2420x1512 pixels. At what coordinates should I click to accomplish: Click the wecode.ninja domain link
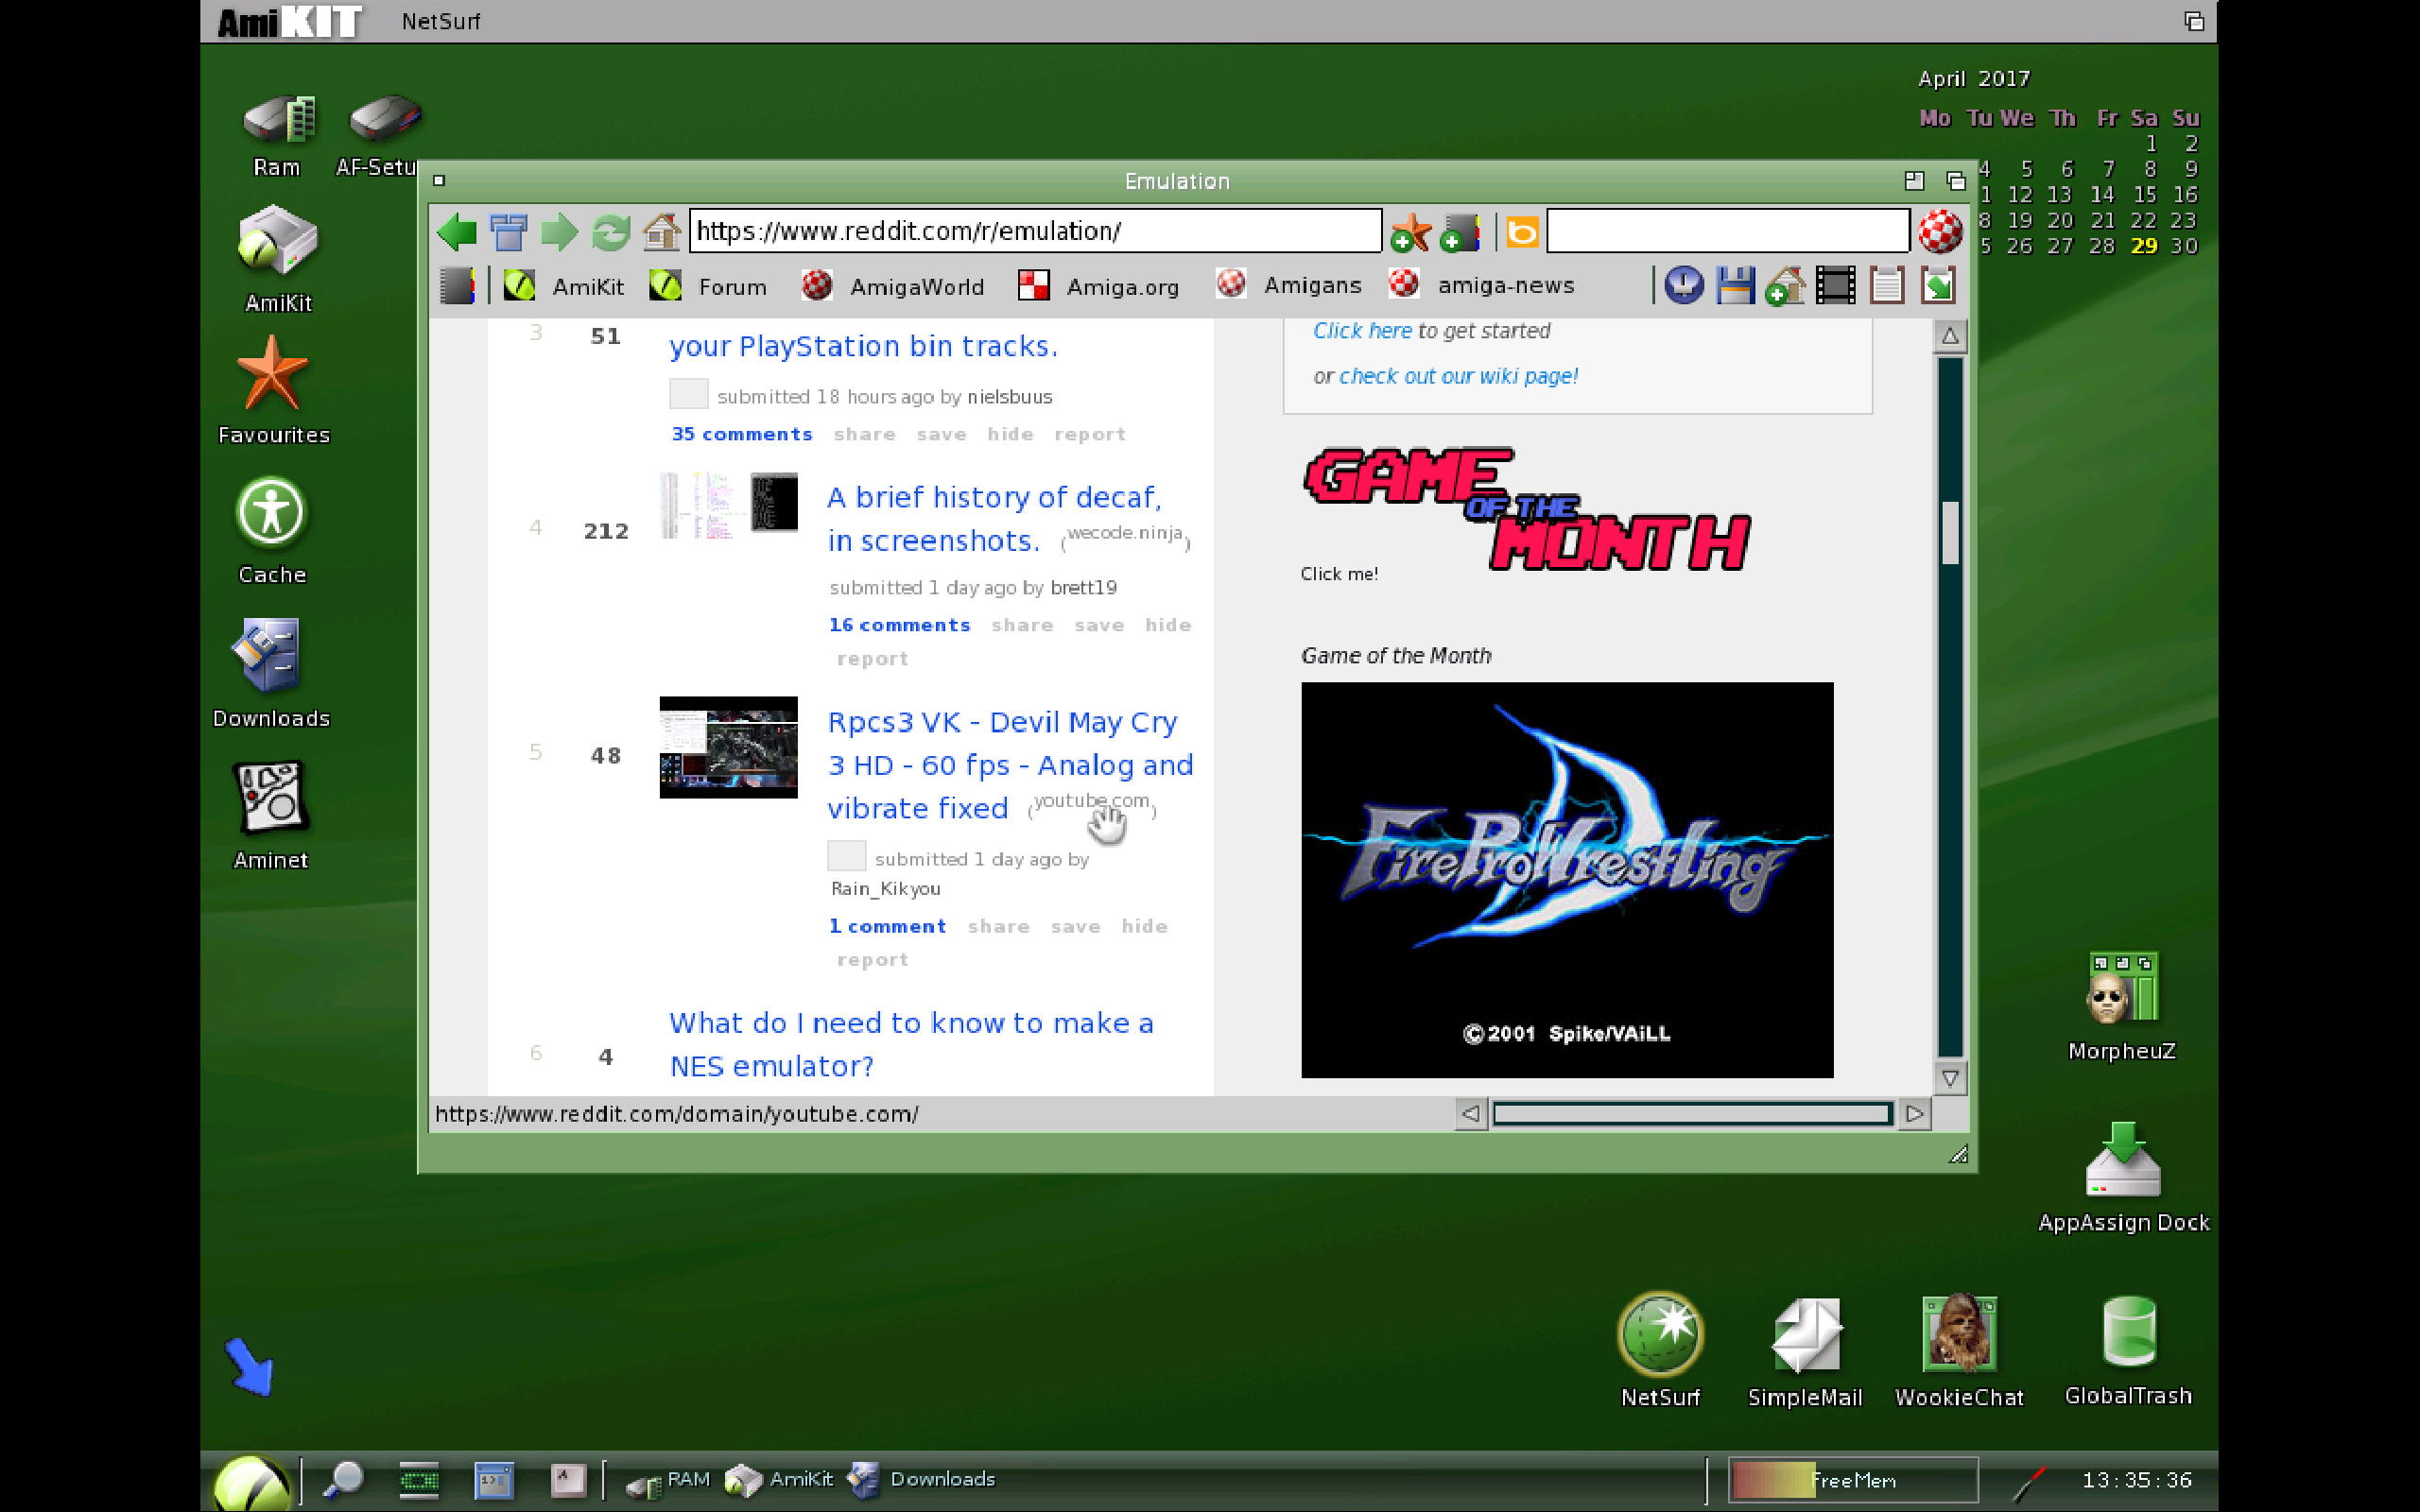[1125, 533]
